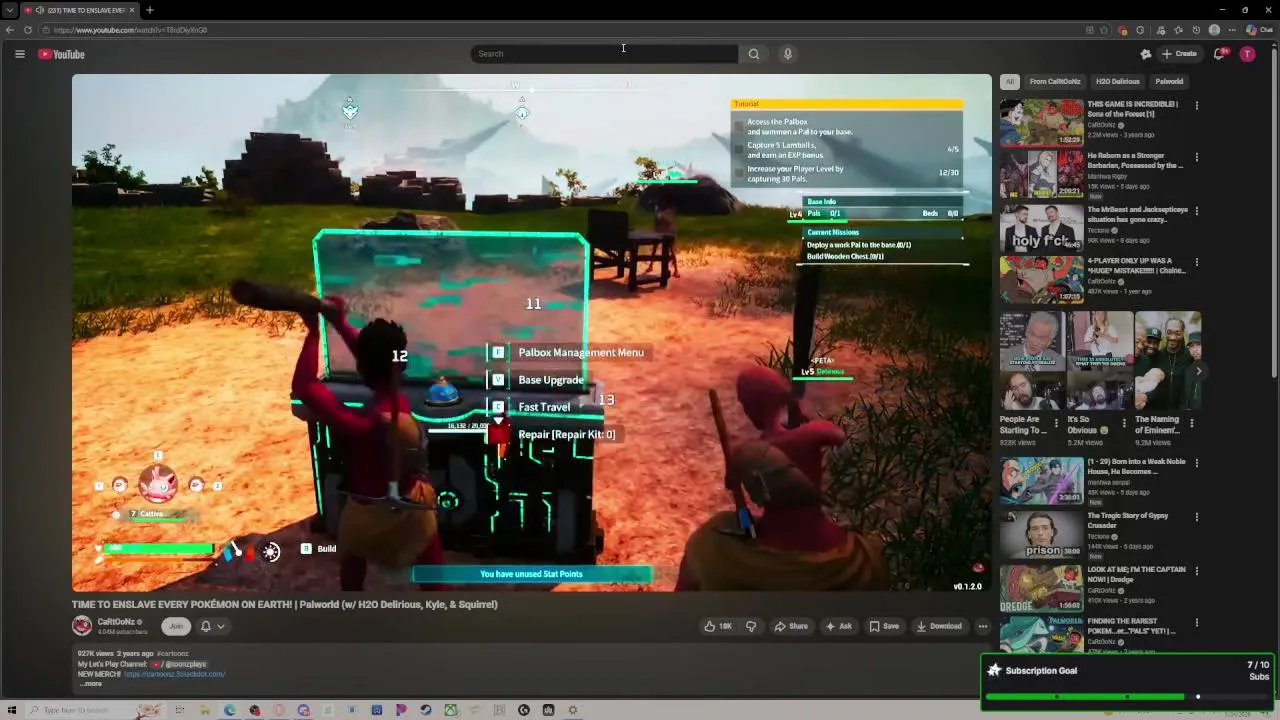Image resolution: width=1280 pixels, height=720 pixels.
Task: Dislike the video with thumbs-down
Action: (x=751, y=626)
